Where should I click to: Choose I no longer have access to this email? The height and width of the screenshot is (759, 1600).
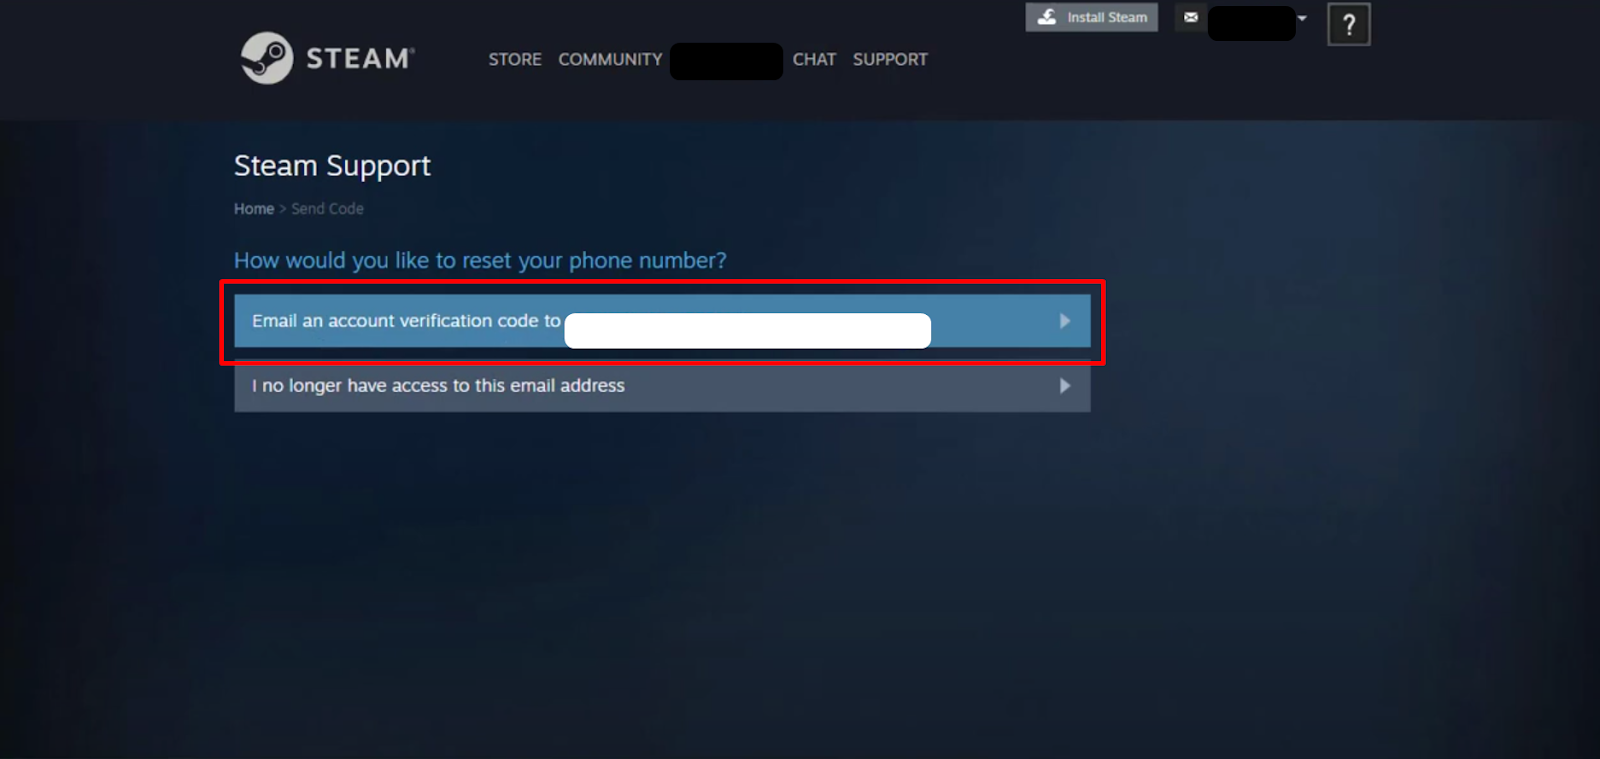pos(662,386)
